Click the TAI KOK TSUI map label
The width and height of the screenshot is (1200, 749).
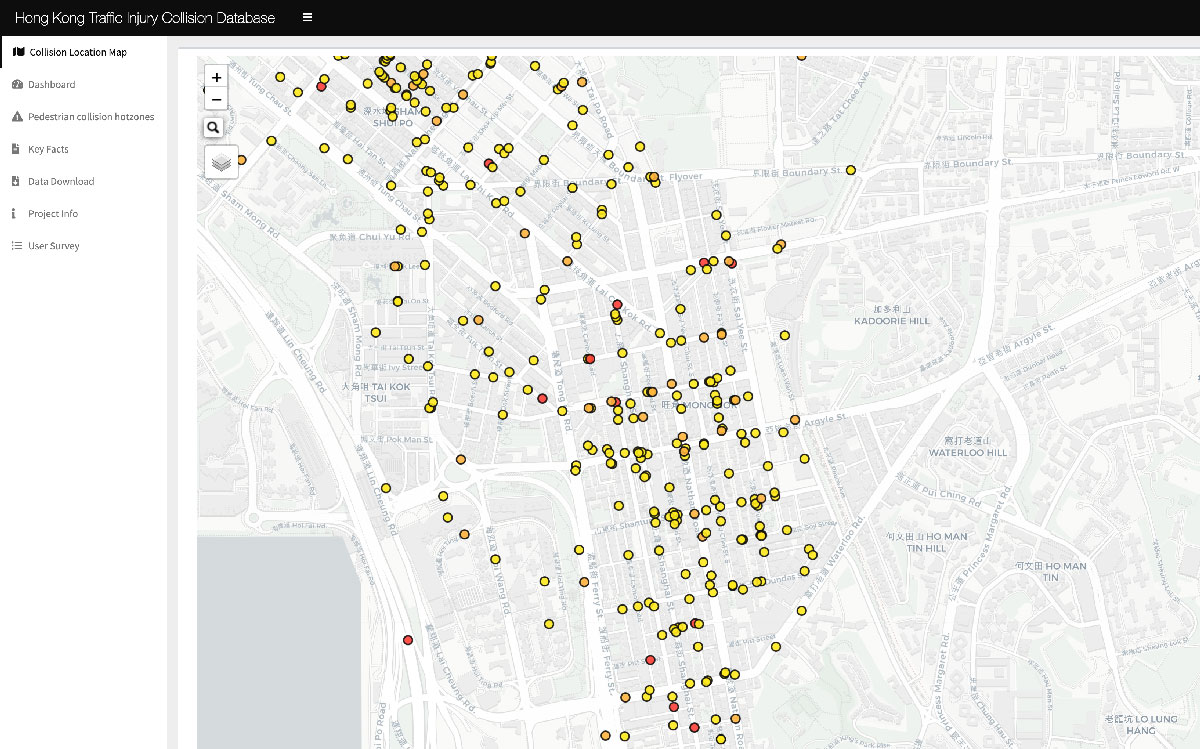pyautogui.click(x=377, y=391)
